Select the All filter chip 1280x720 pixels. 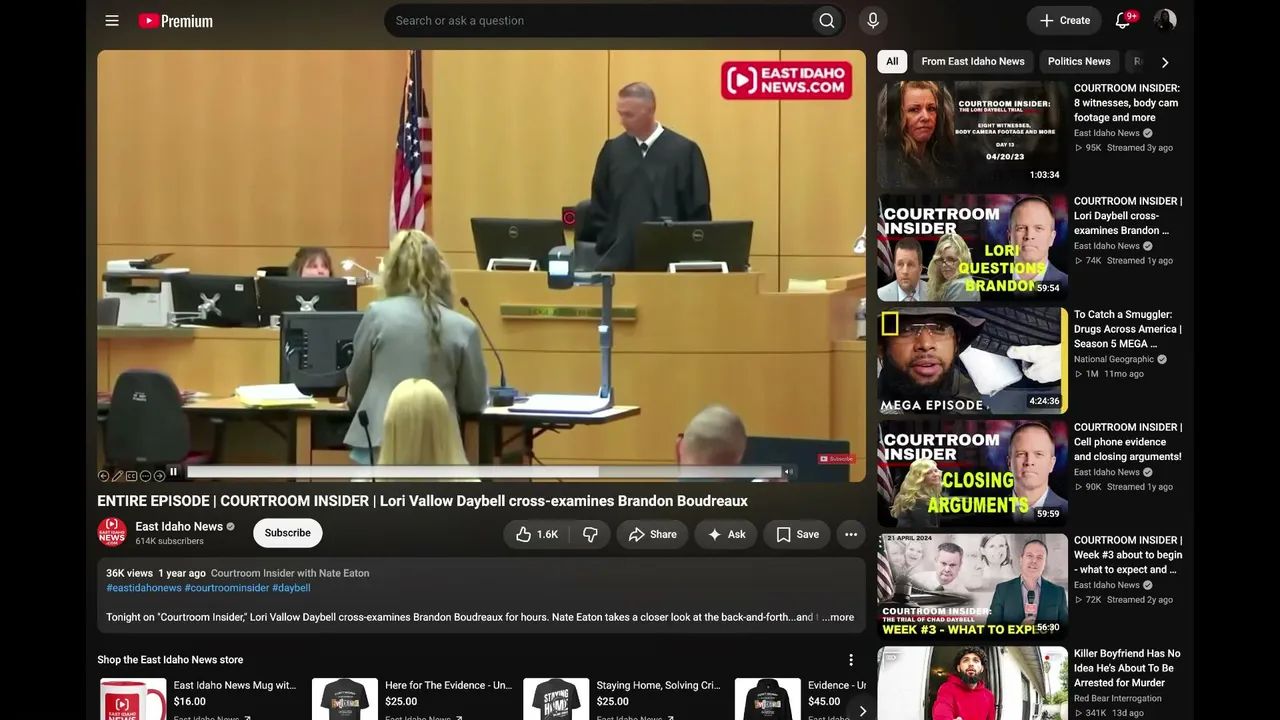pos(892,61)
